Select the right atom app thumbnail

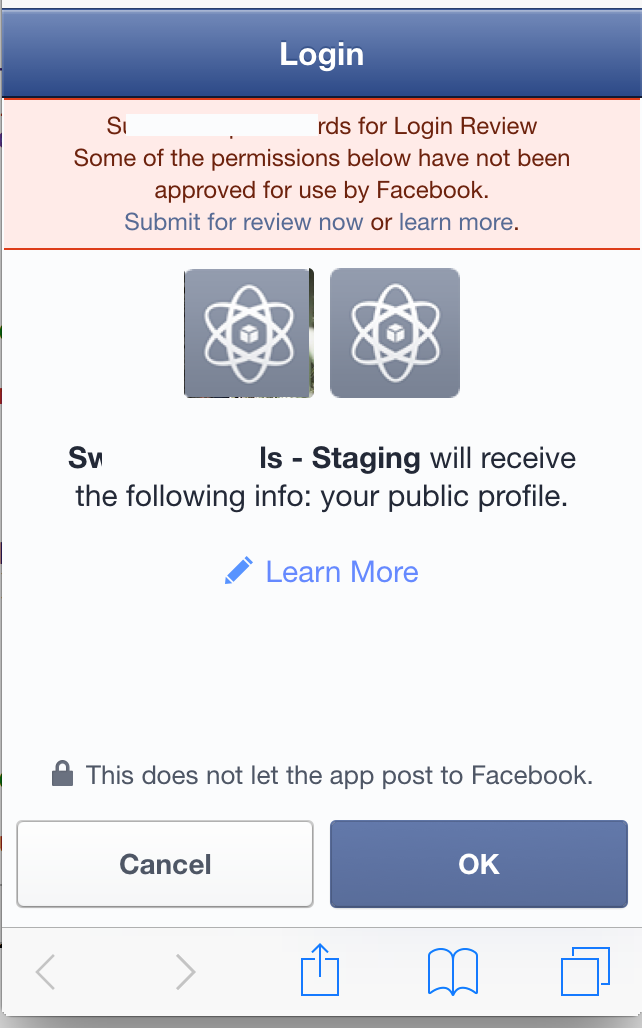395,333
